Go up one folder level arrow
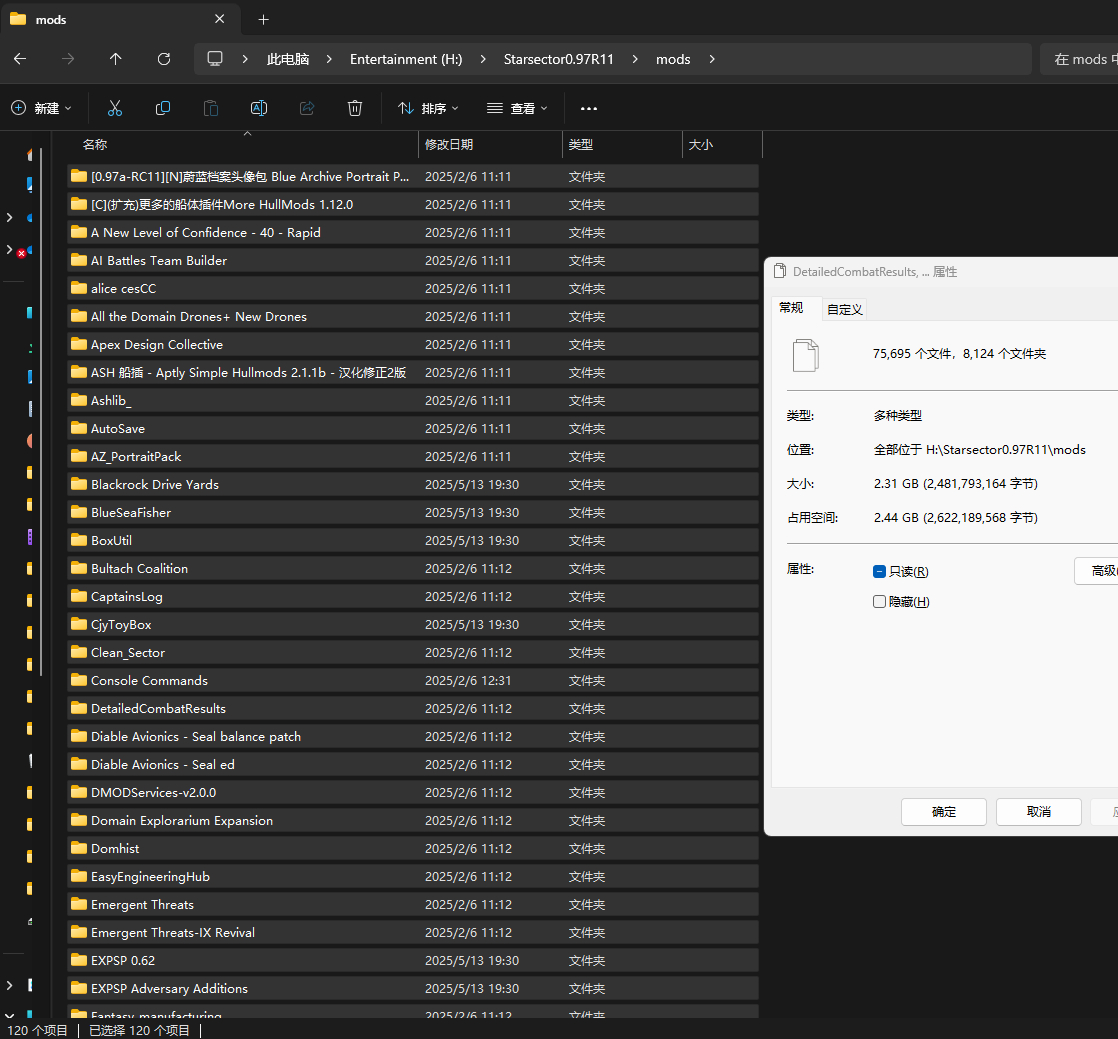This screenshot has height=1039, width=1118. click(x=116, y=59)
